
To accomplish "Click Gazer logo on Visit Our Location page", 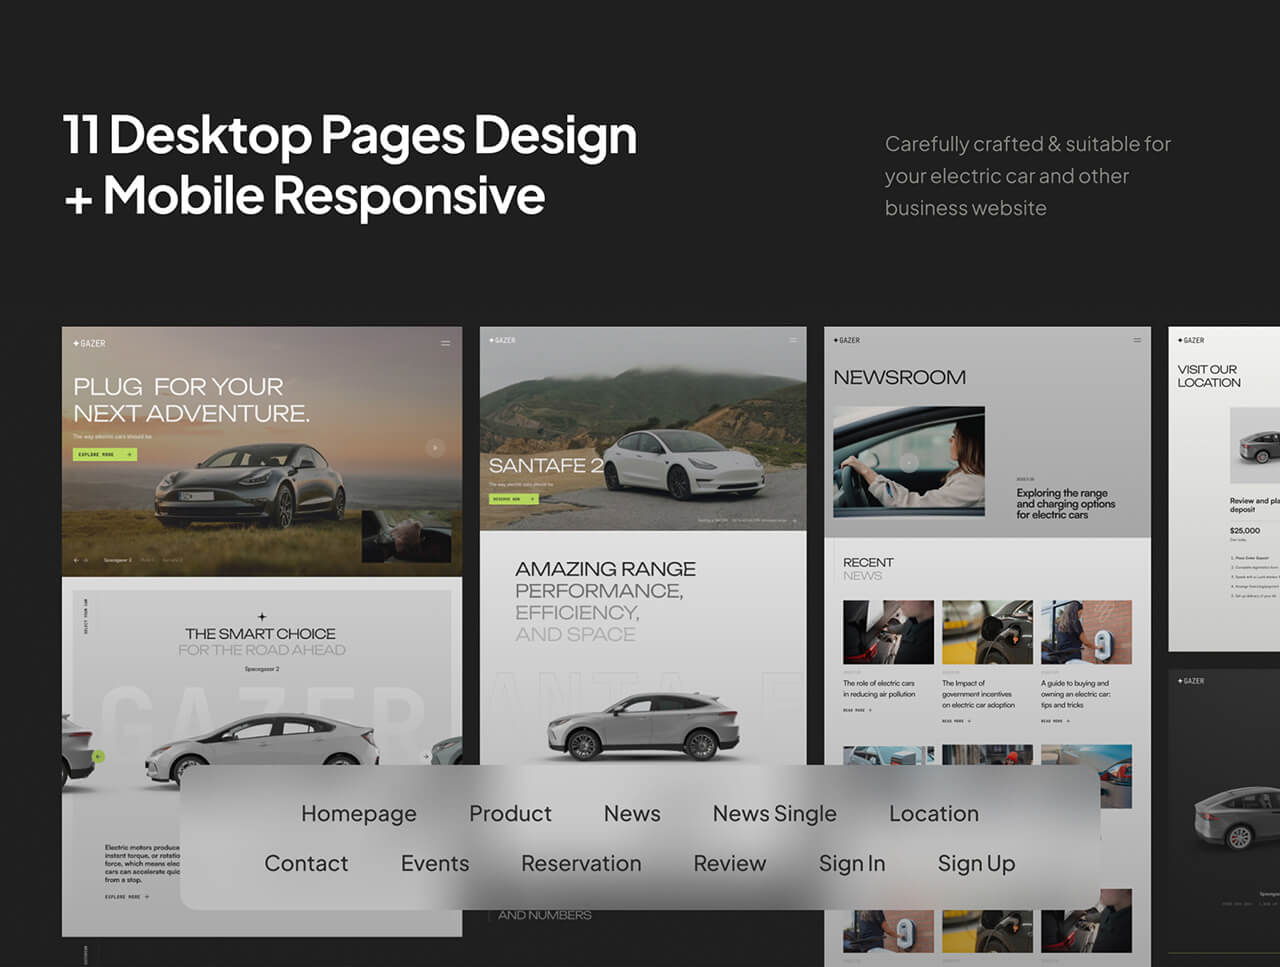I will tap(1191, 340).
